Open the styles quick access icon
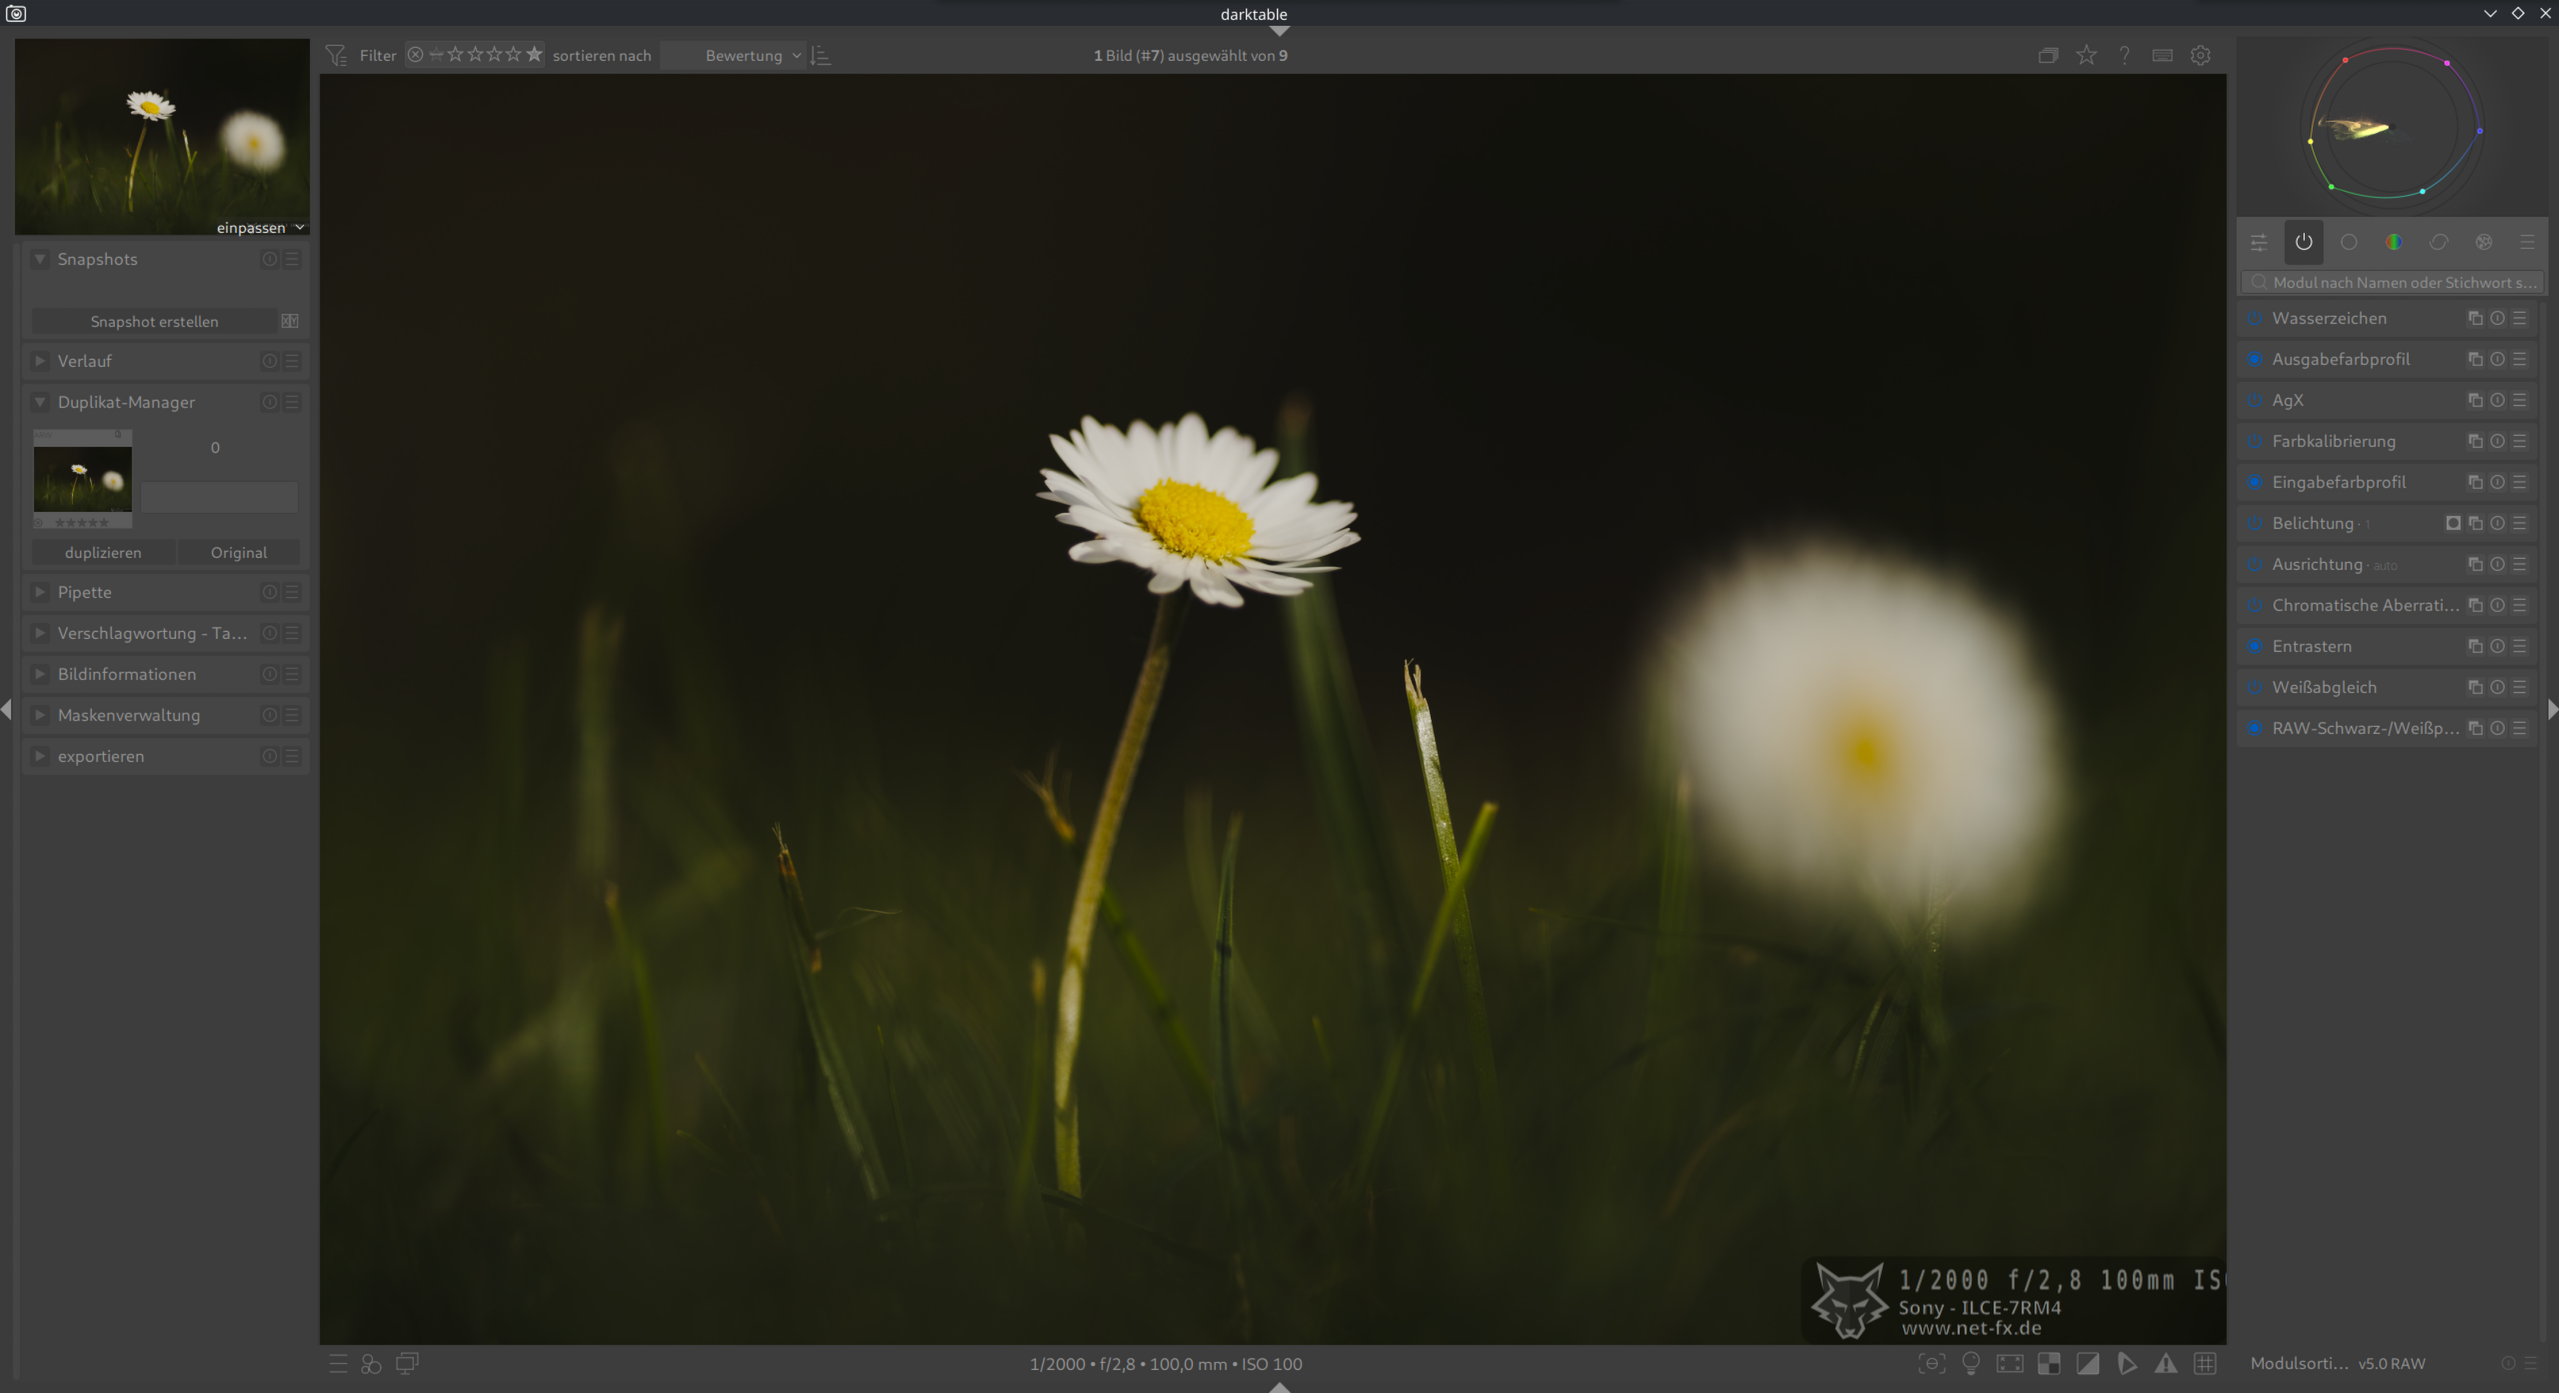This screenshot has width=2559, height=1393. pos(371,1363)
